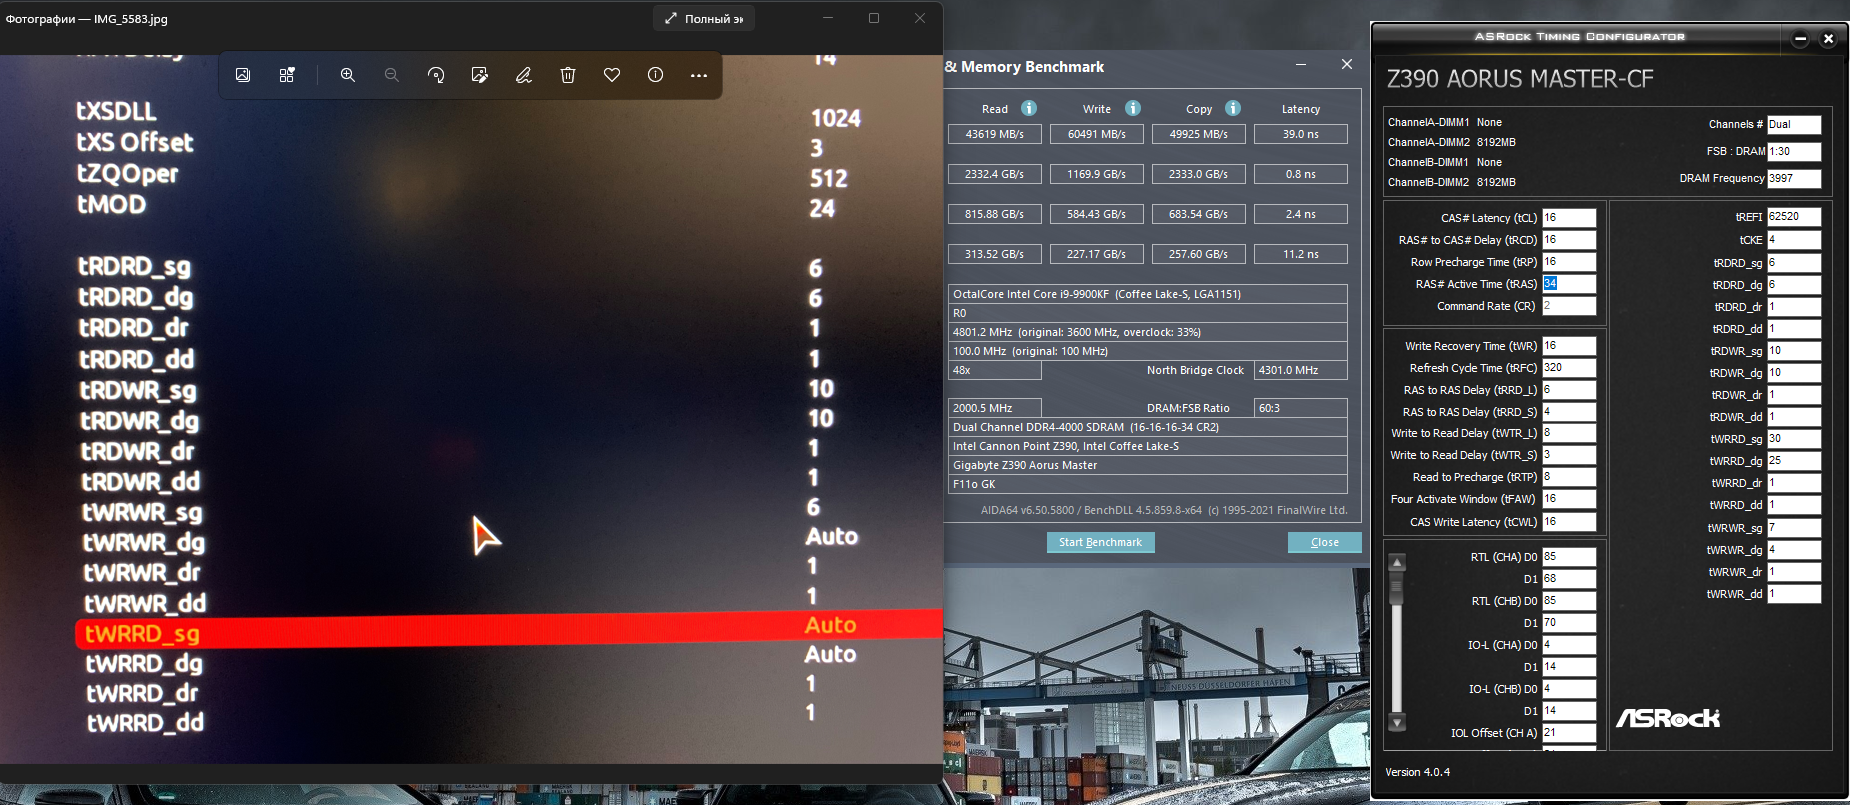1850x805 pixels.
Task: Click the Refresh Cycle Time (tRFC) field
Action: pos(1569,368)
